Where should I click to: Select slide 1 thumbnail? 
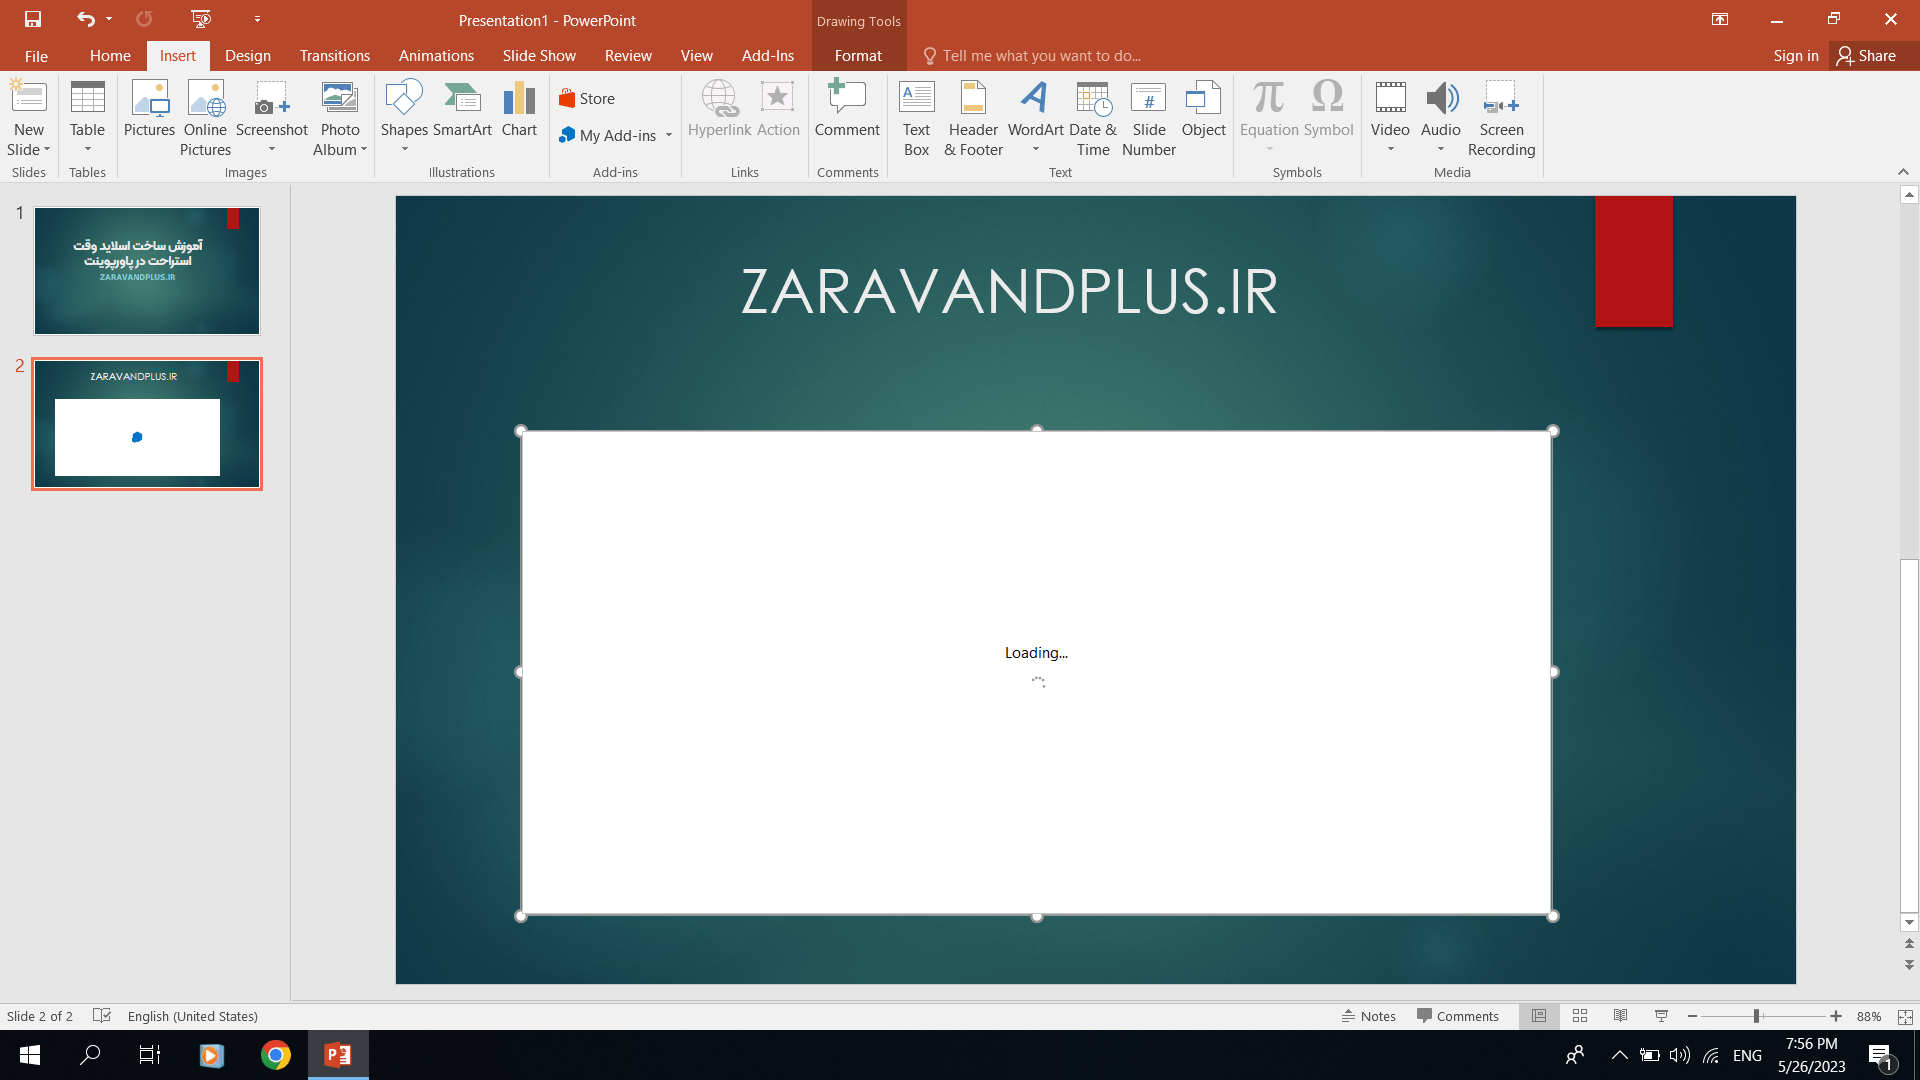point(147,271)
